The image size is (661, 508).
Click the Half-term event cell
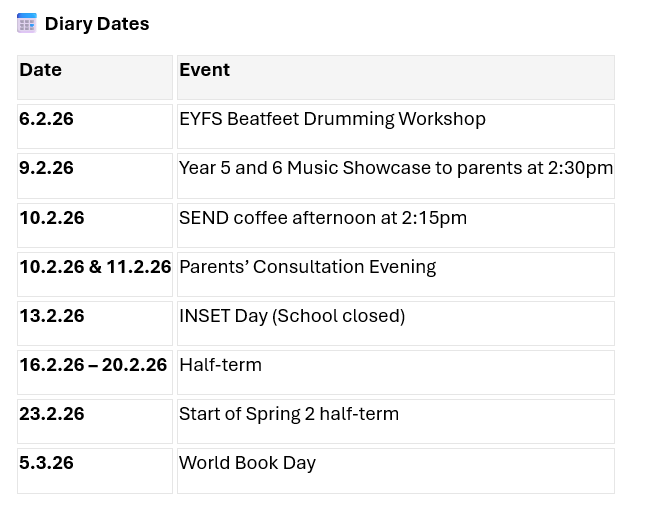(220, 365)
